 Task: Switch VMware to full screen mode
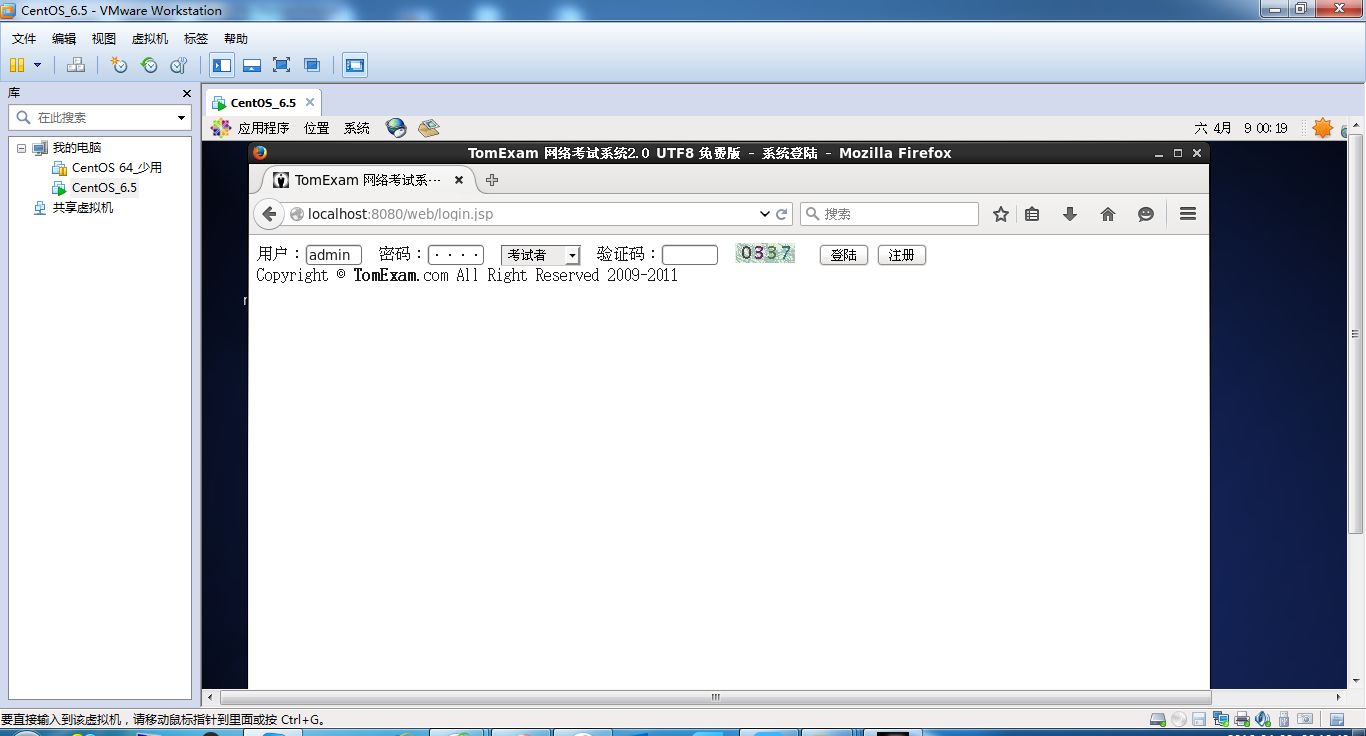point(282,65)
